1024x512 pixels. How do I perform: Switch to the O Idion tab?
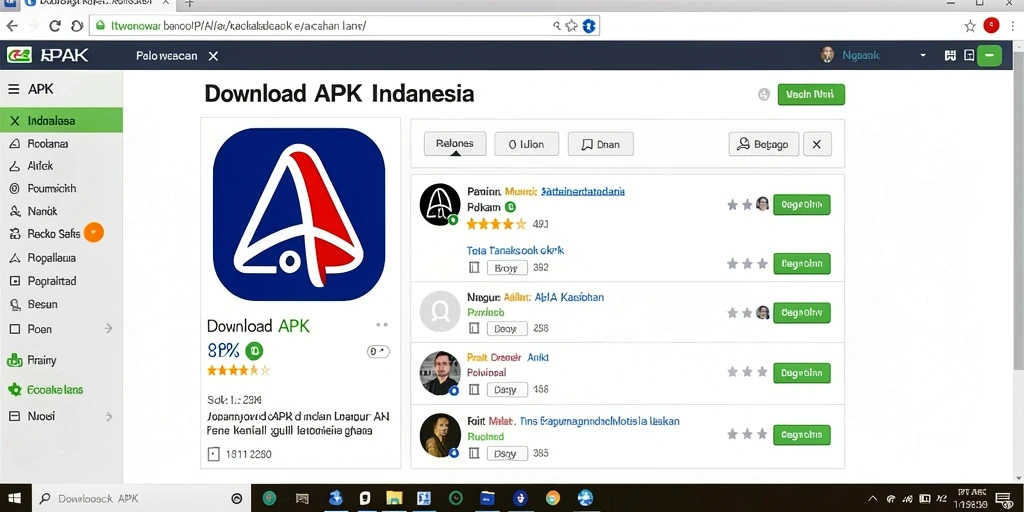[526, 144]
